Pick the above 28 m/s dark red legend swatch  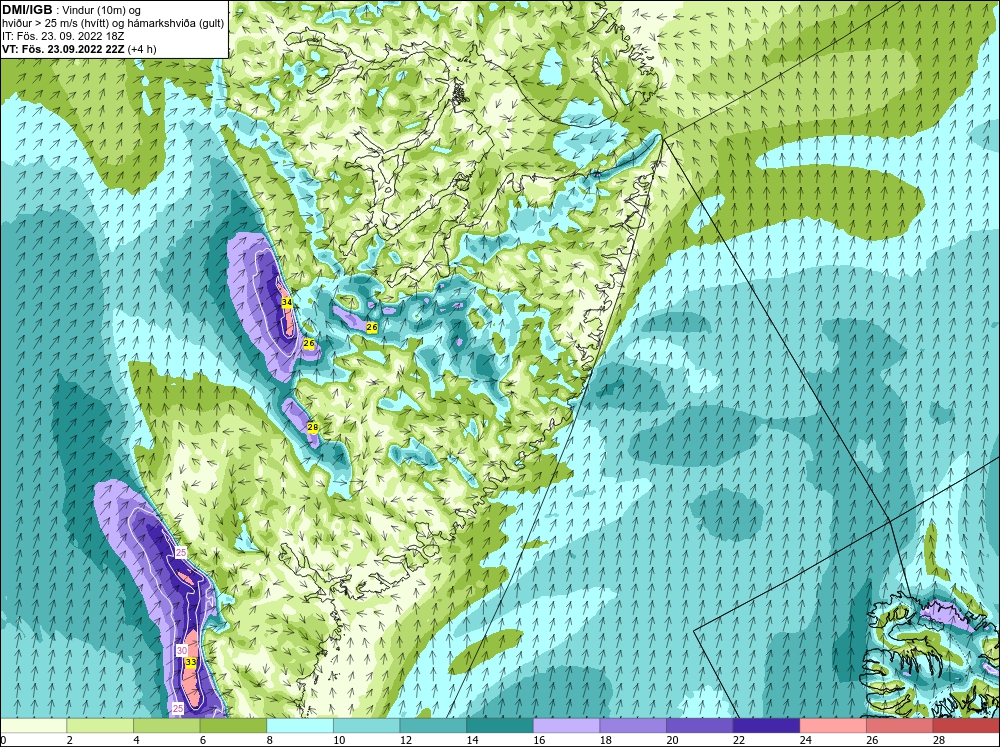(966, 725)
